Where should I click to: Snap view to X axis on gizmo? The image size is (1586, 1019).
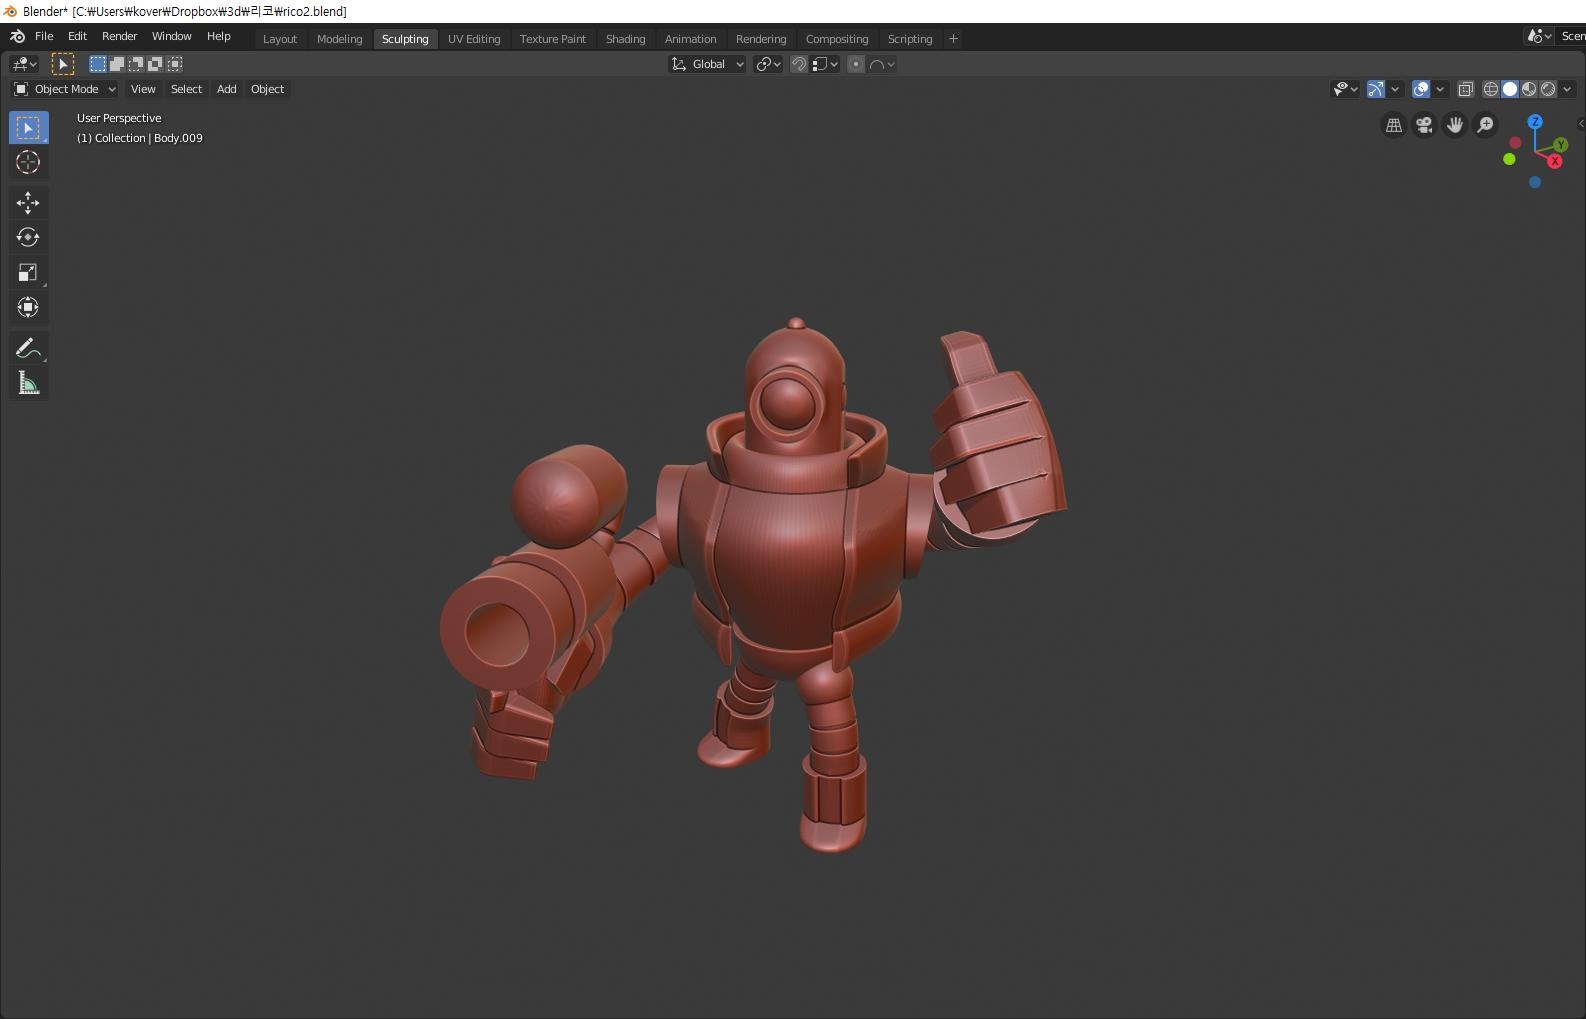pos(1555,161)
